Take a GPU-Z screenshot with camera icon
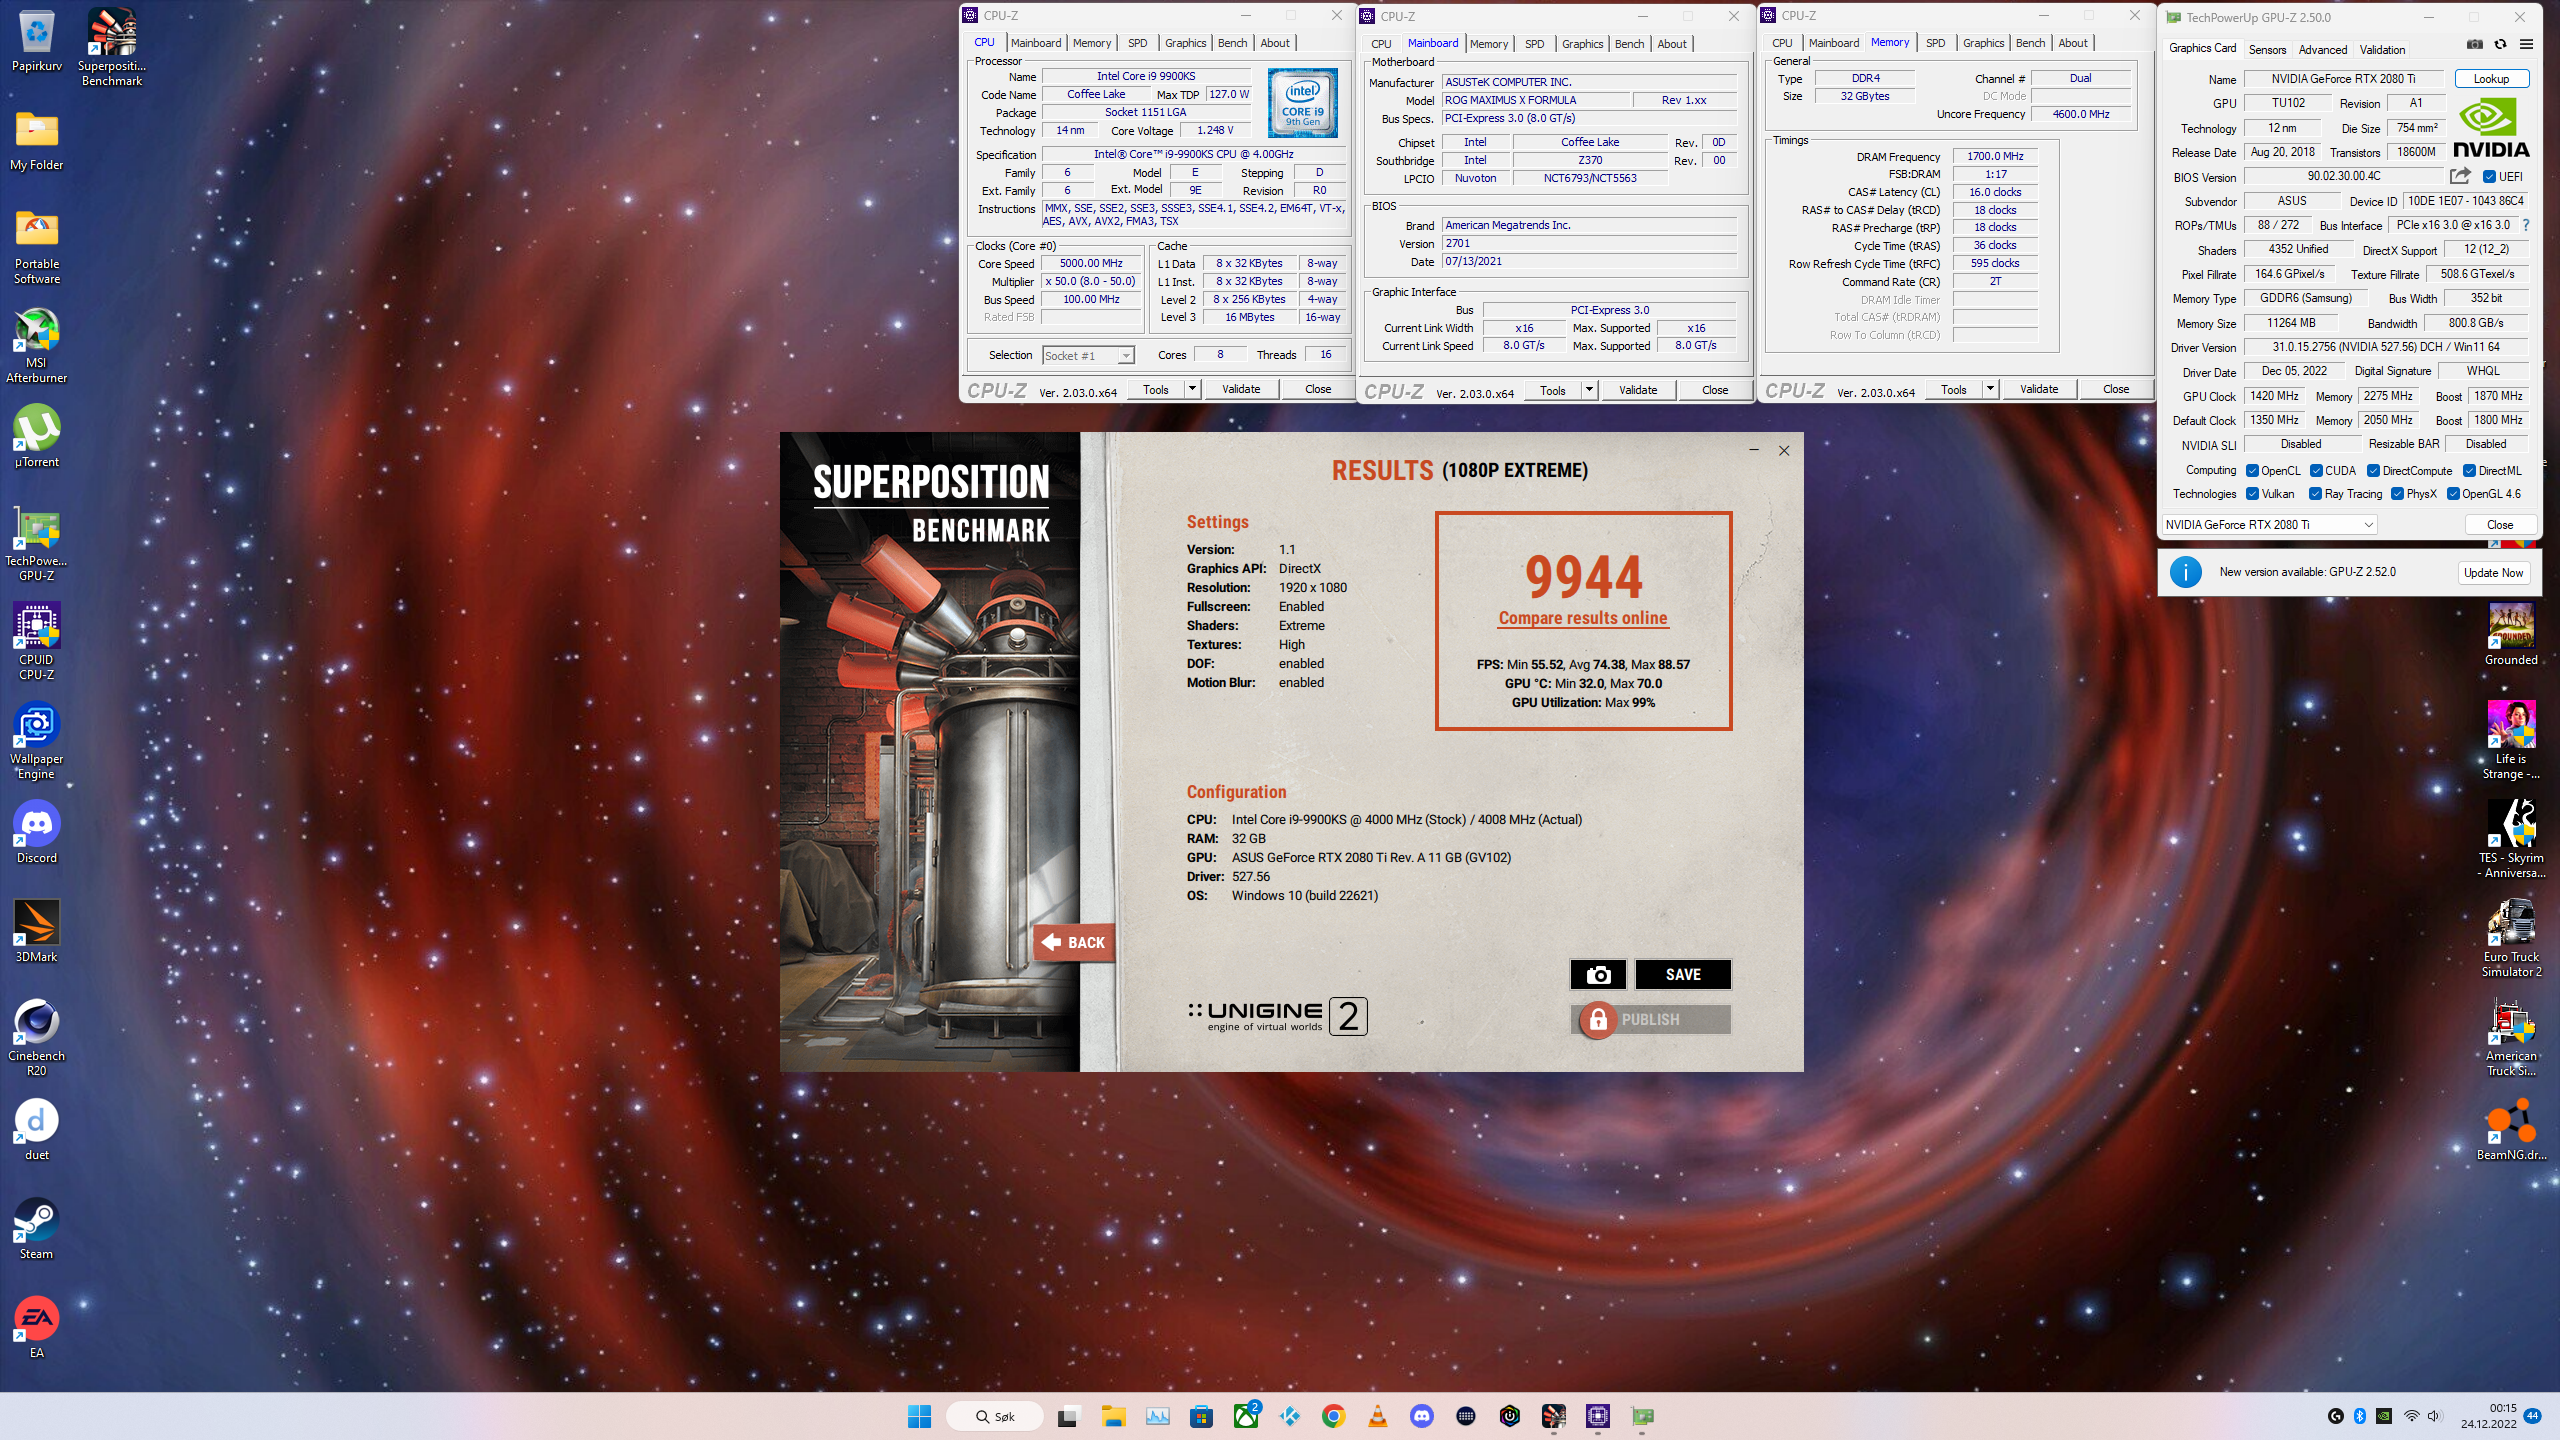The width and height of the screenshot is (2560, 1440). point(2474,44)
